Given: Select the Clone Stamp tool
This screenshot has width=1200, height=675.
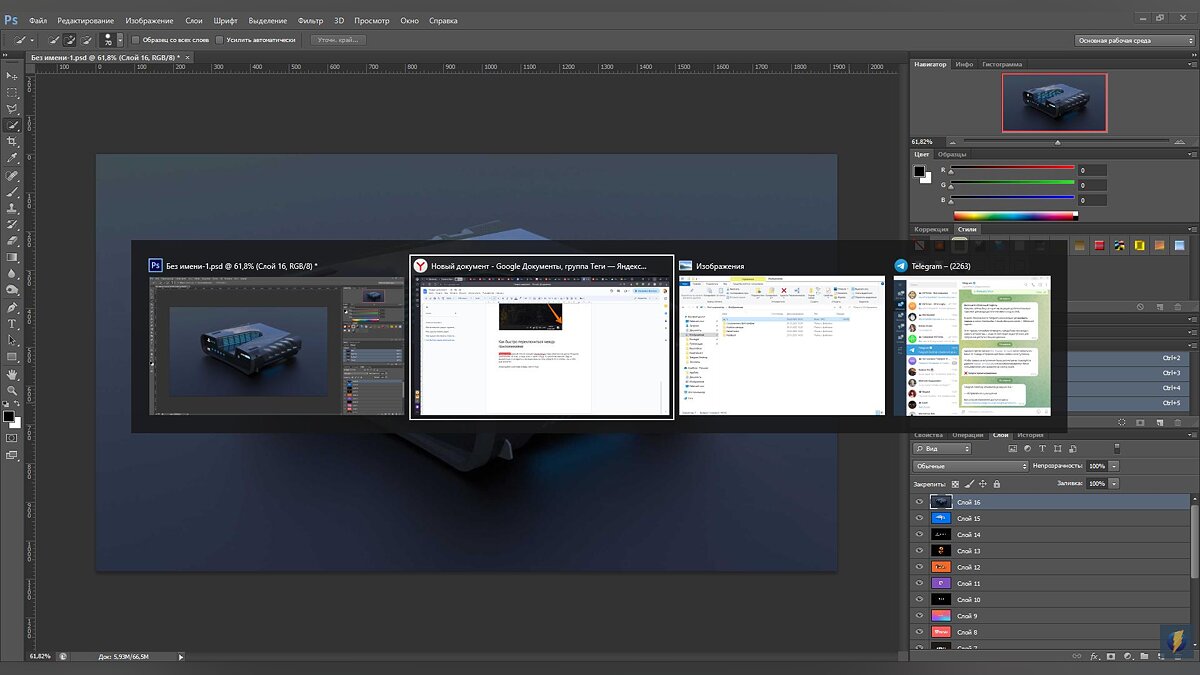Looking at the screenshot, I should coord(12,208).
